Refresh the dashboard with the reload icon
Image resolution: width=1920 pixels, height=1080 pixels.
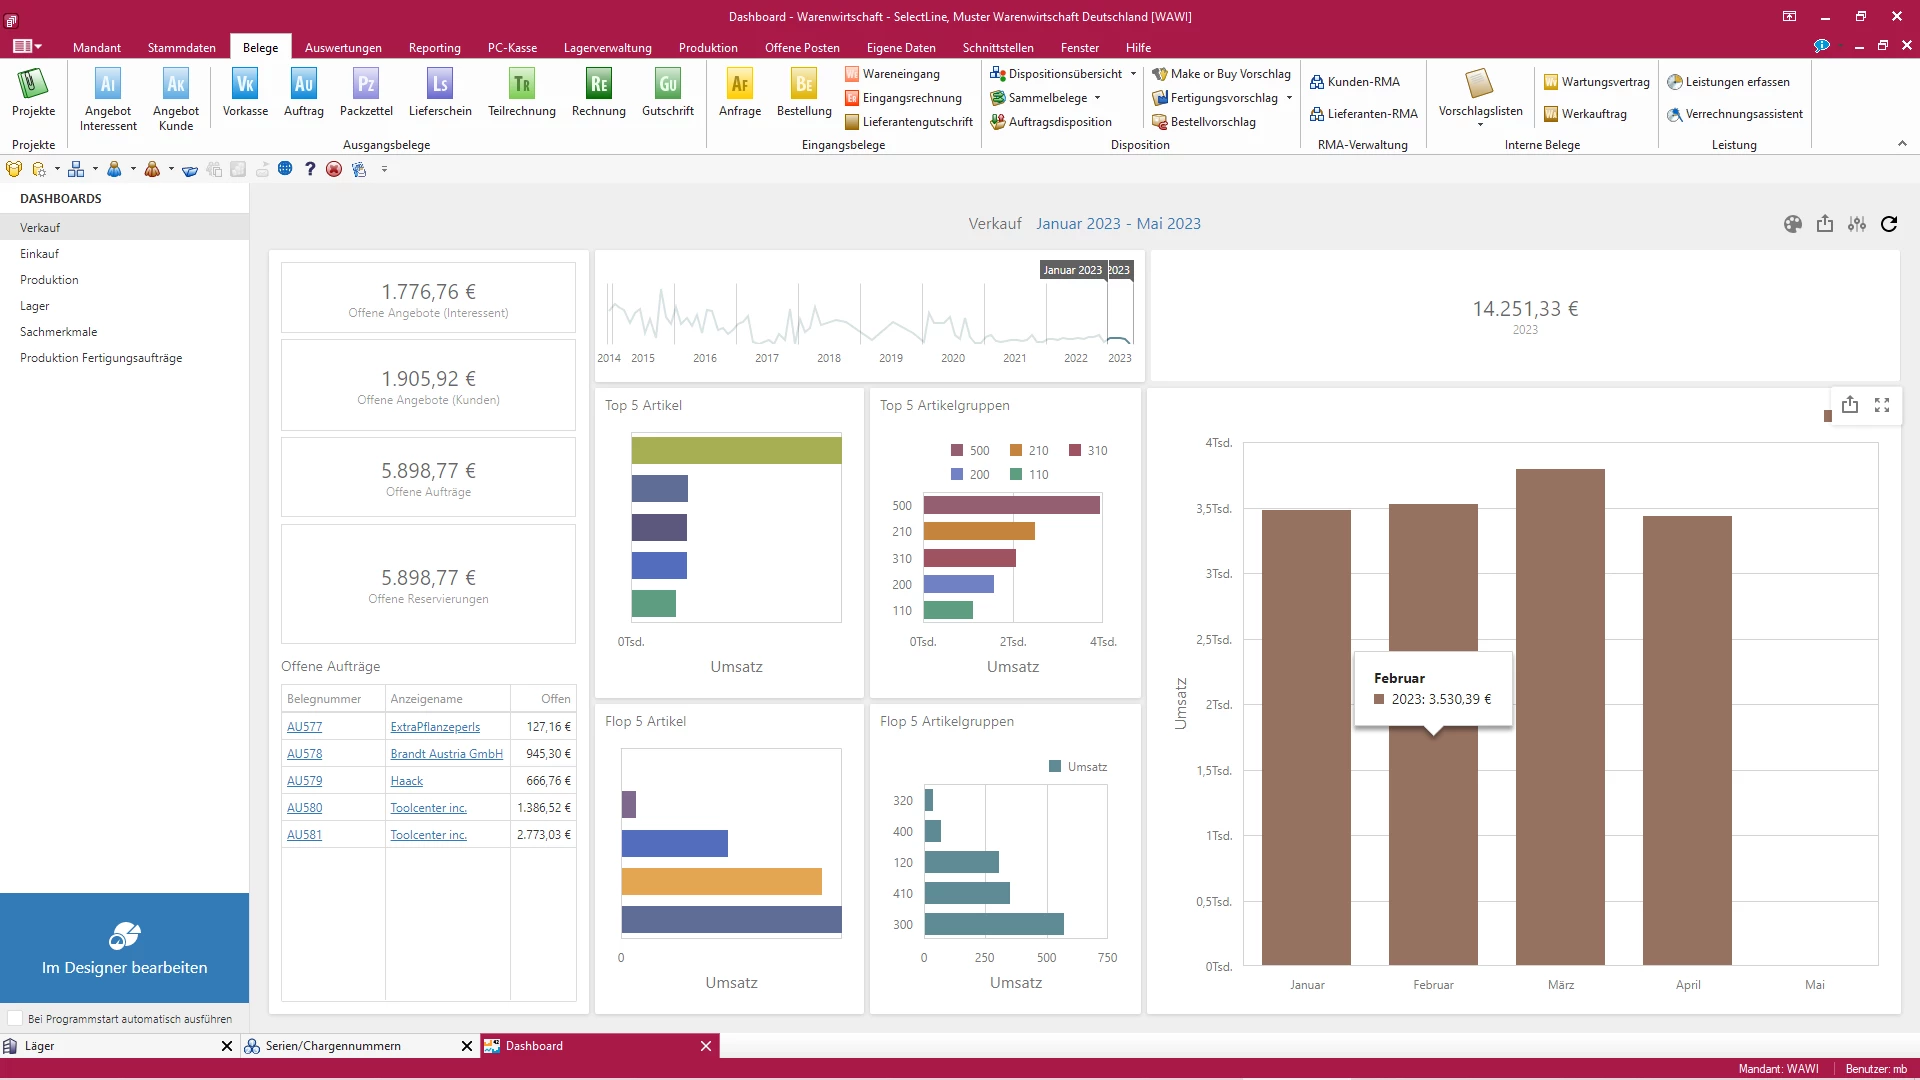coord(1889,224)
